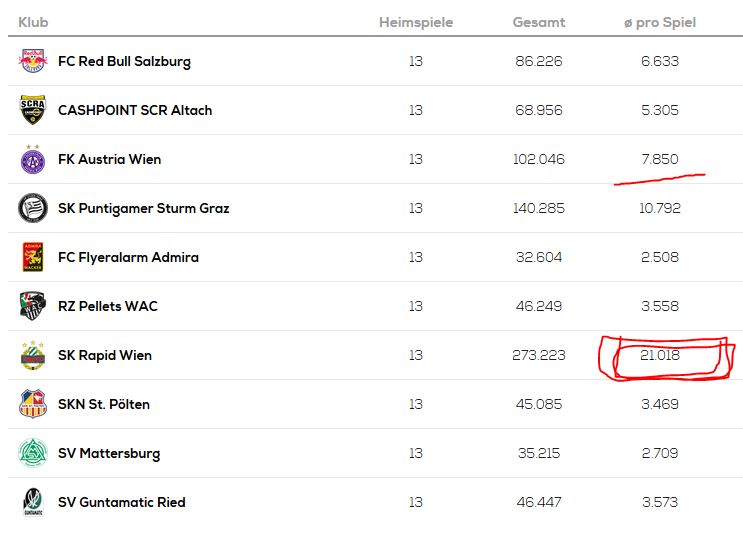Click the circled 21.018 average attendance value
743x539 pixels.
(660, 355)
